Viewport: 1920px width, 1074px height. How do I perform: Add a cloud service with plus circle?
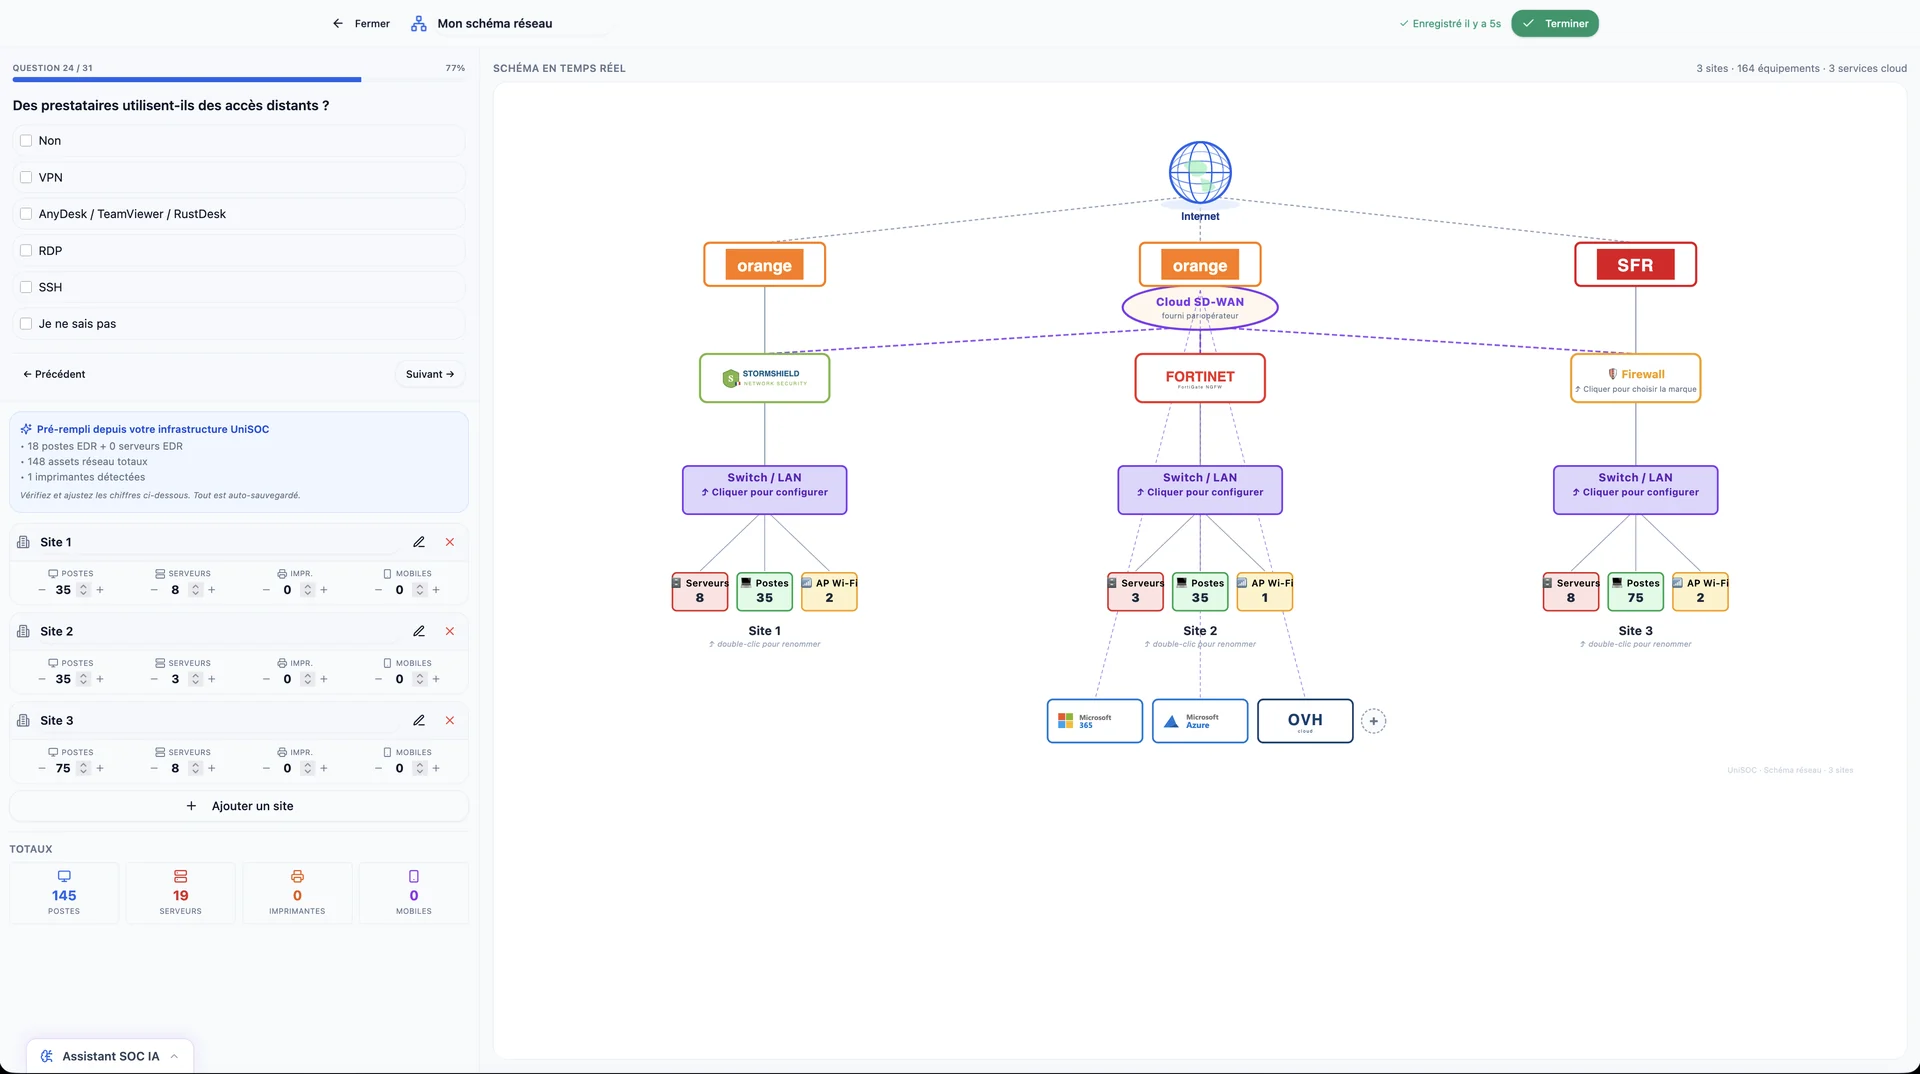point(1373,721)
